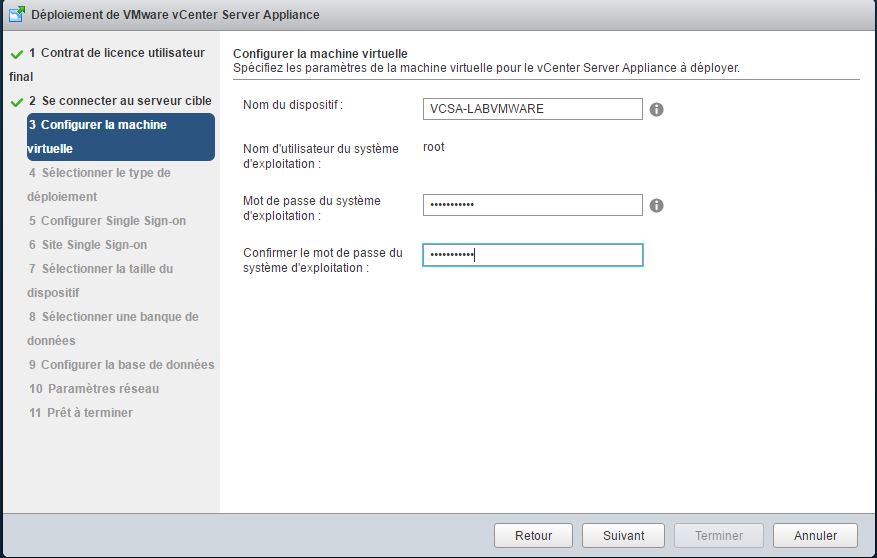The image size is (877, 558).
Task: Select step 3 Configurer la machine virtuelle
Action: point(121,137)
